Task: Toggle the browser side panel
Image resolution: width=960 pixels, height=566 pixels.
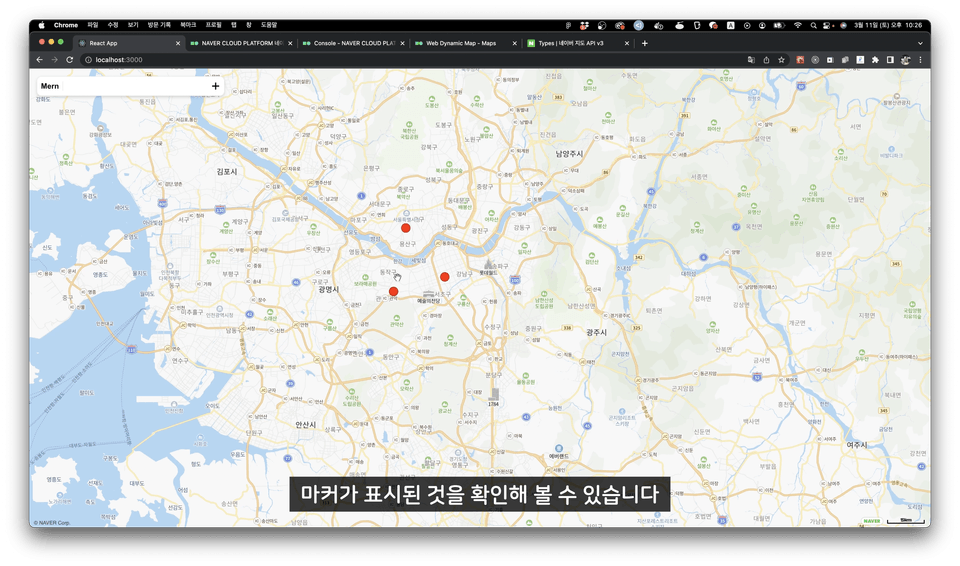Action: click(890, 60)
